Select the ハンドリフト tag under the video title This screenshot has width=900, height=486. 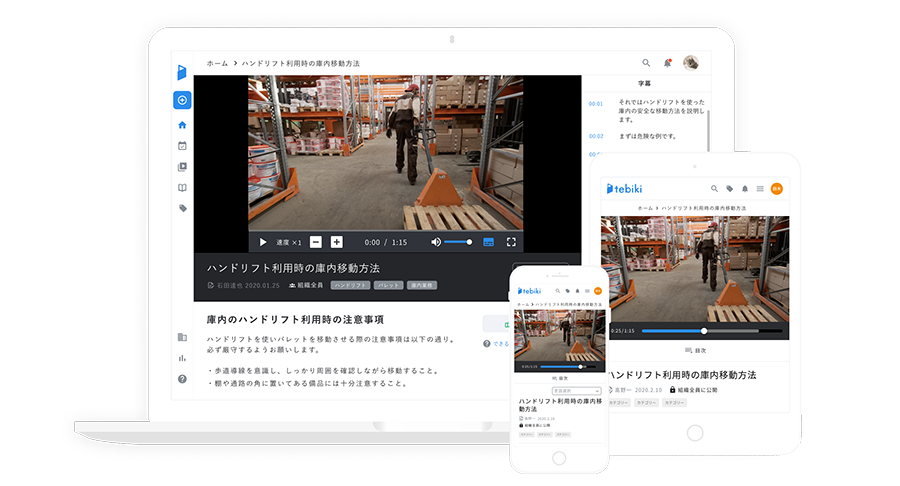pyautogui.click(x=350, y=285)
